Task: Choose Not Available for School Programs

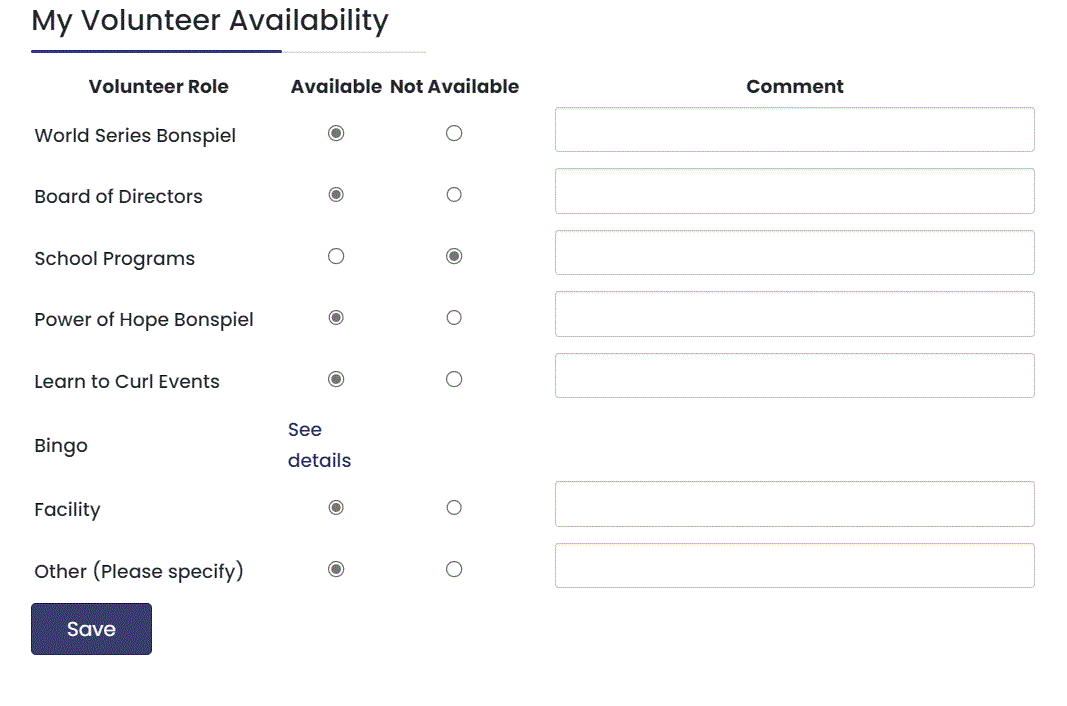Action: coord(454,257)
